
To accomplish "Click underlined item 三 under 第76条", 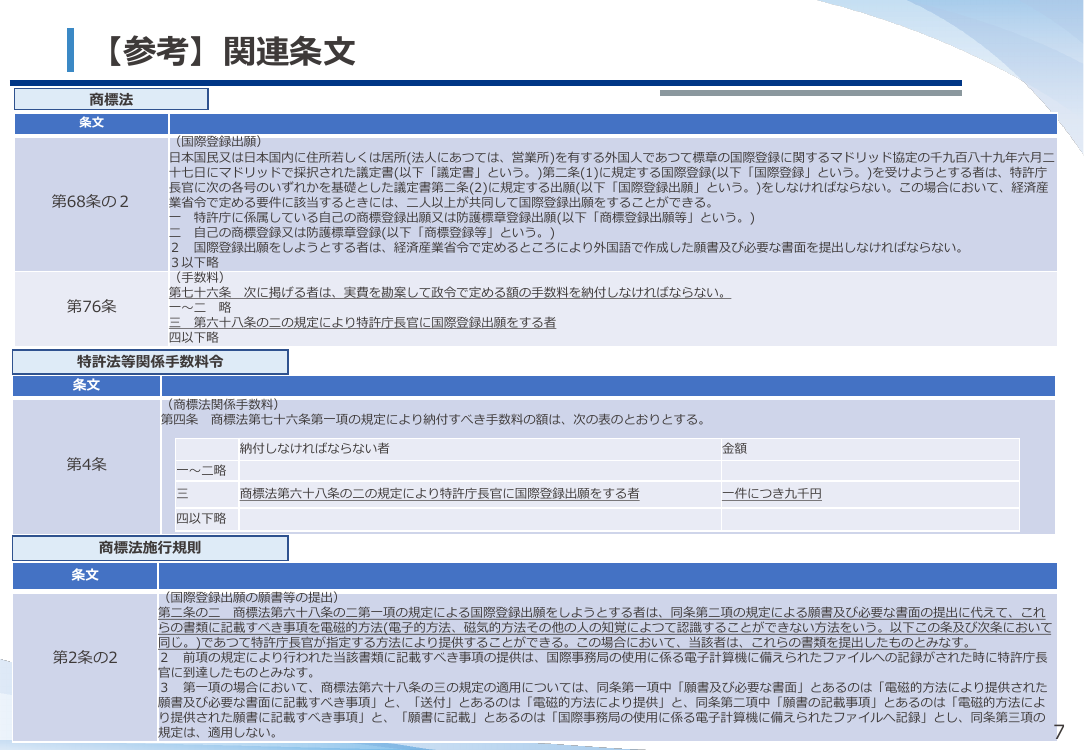I will click(x=362, y=322).
